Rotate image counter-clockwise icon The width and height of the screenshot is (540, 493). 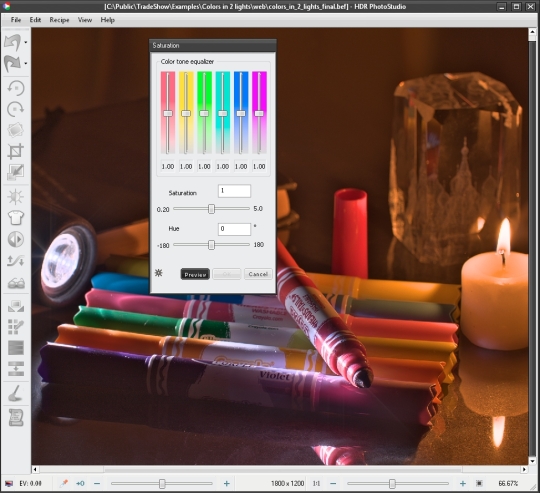15,88
